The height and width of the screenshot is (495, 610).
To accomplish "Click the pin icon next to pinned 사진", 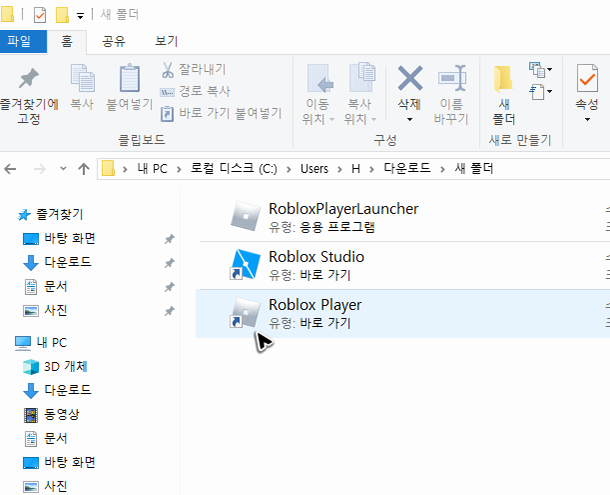I will coord(169,311).
